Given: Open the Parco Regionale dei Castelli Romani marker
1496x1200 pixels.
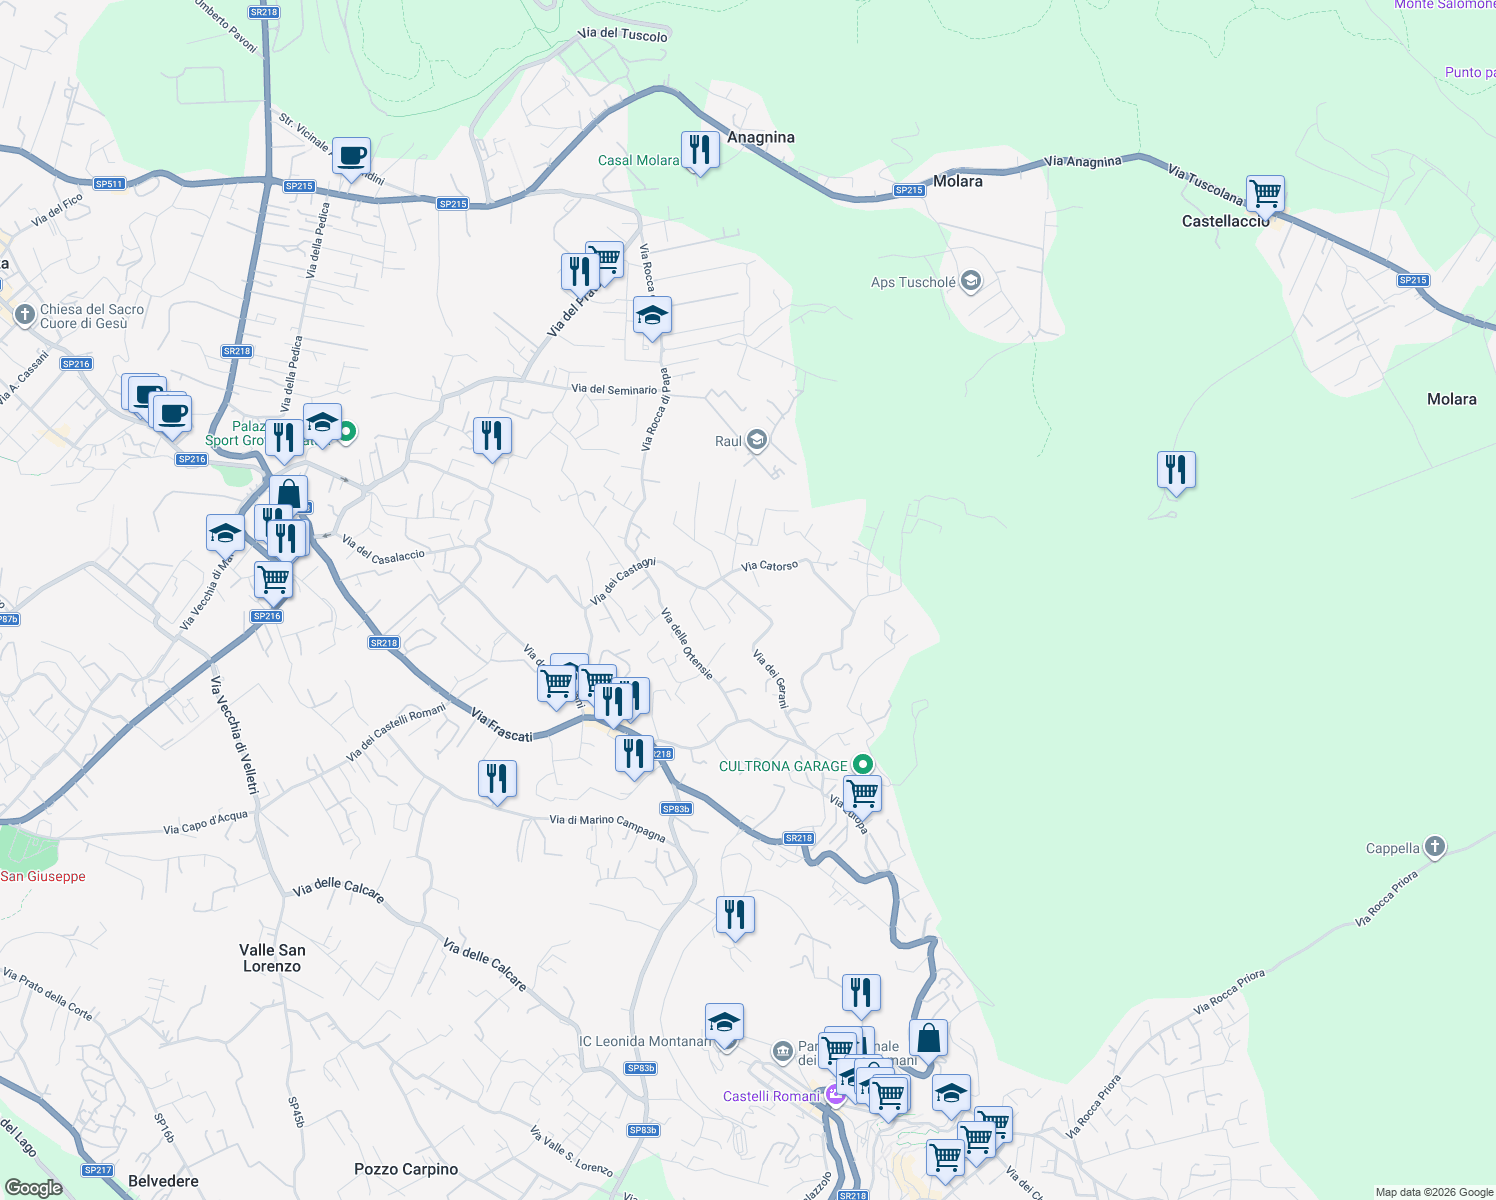Looking at the screenshot, I should click(783, 1052).
